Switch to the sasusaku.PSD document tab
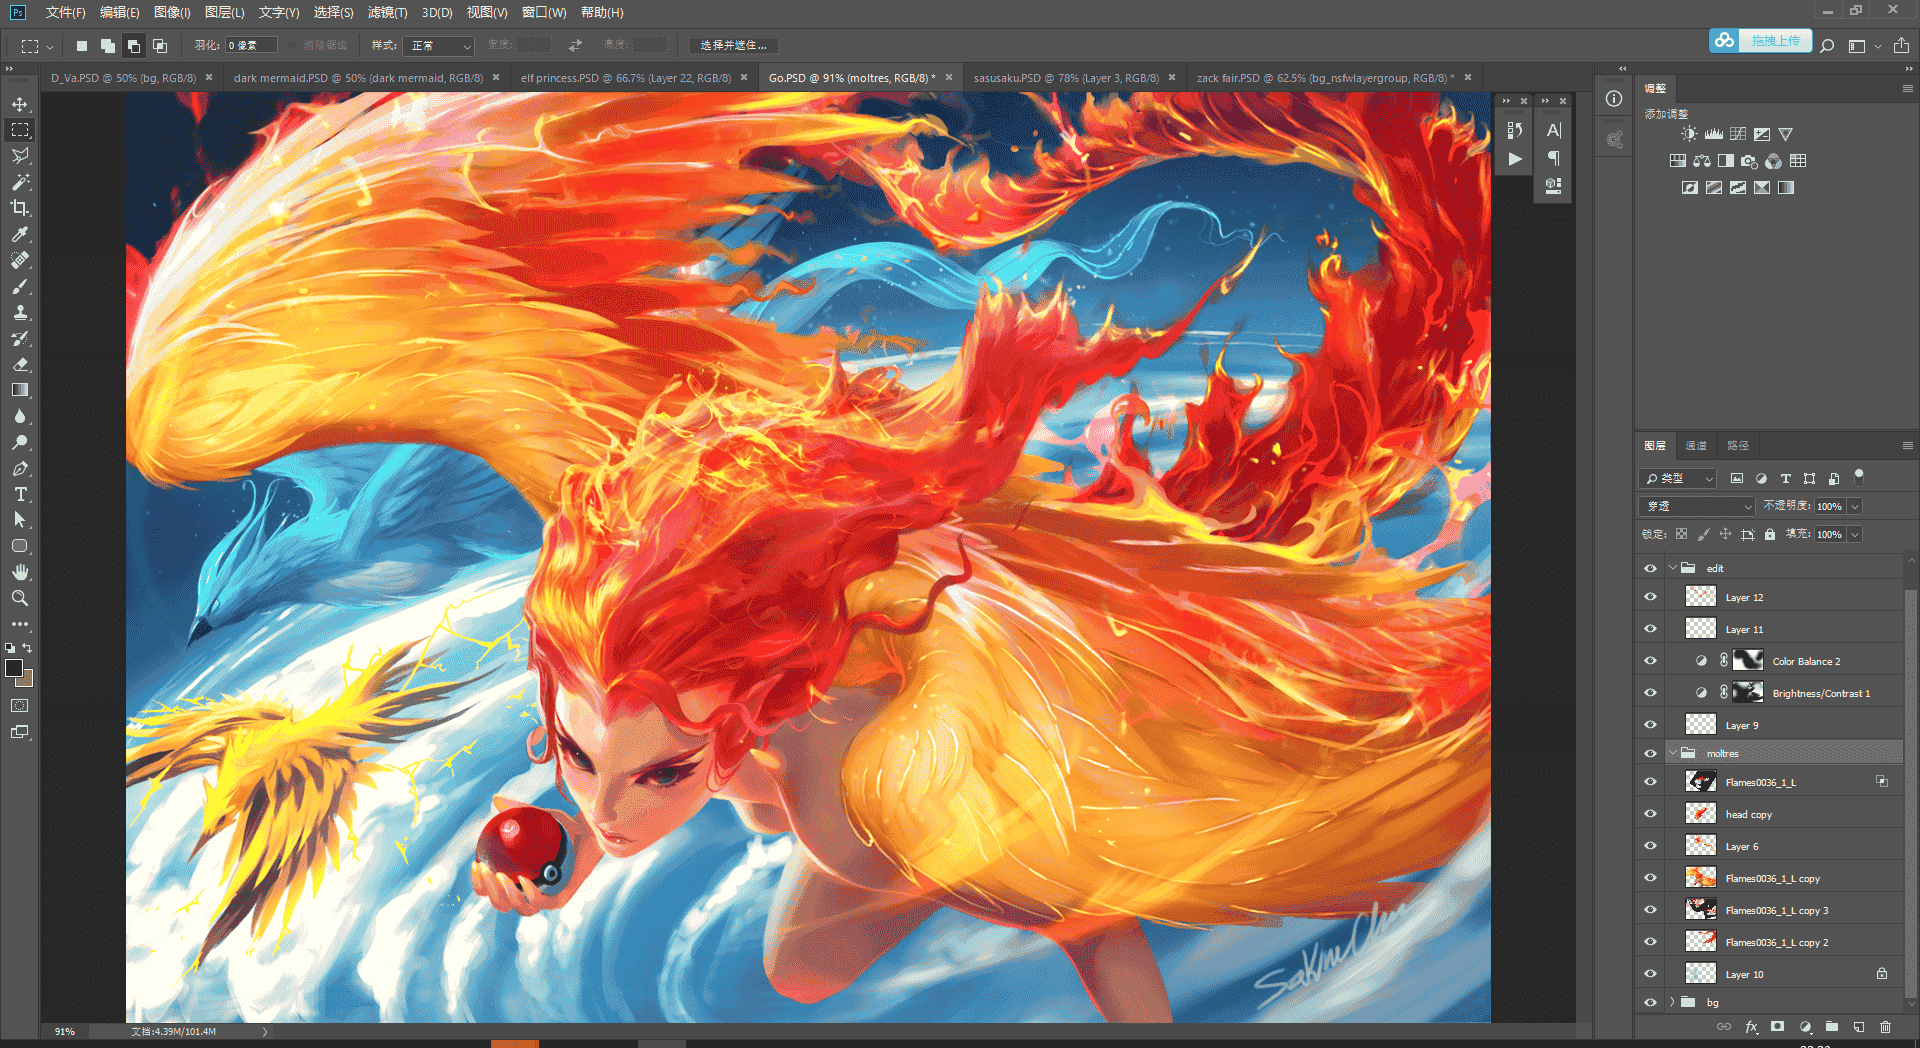Screen dimensions: 1920x1048 [1066, 78]
